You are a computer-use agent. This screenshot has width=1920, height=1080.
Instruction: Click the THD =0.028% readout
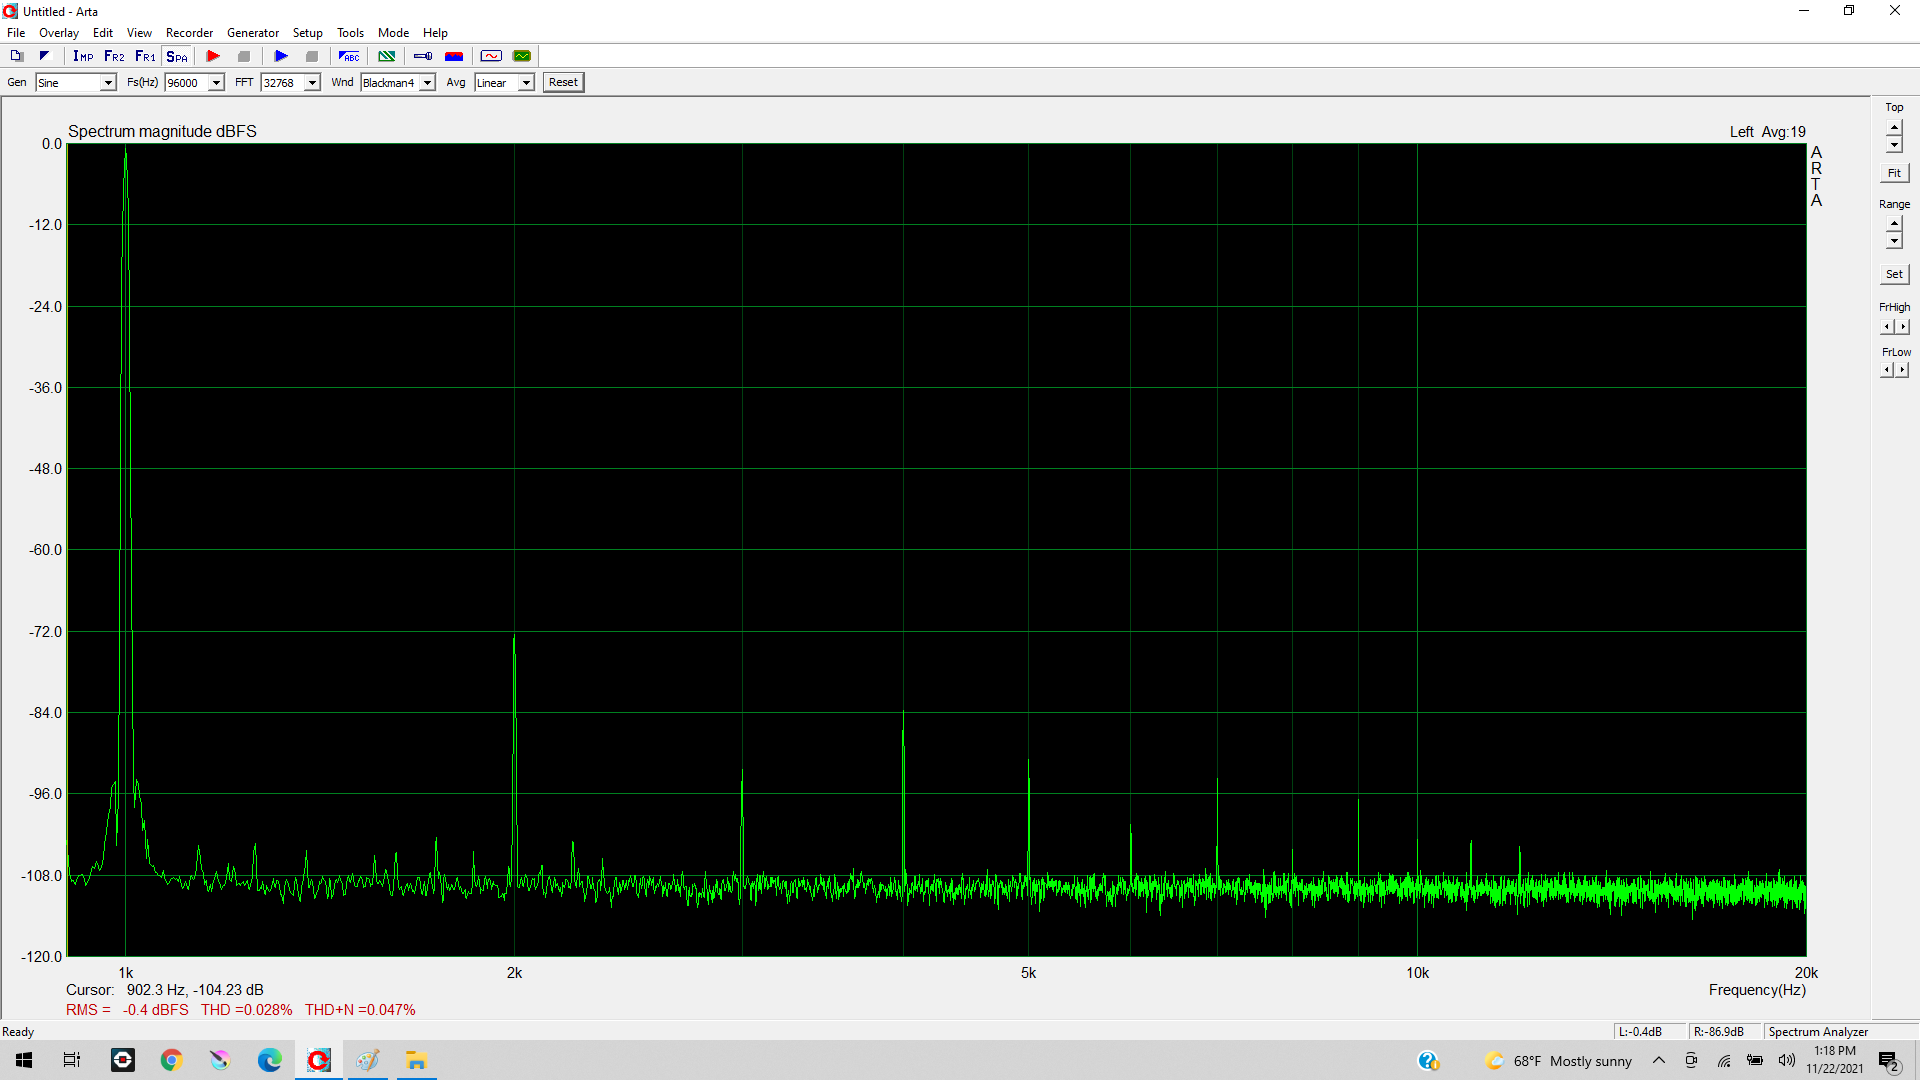coord(246,1010)
